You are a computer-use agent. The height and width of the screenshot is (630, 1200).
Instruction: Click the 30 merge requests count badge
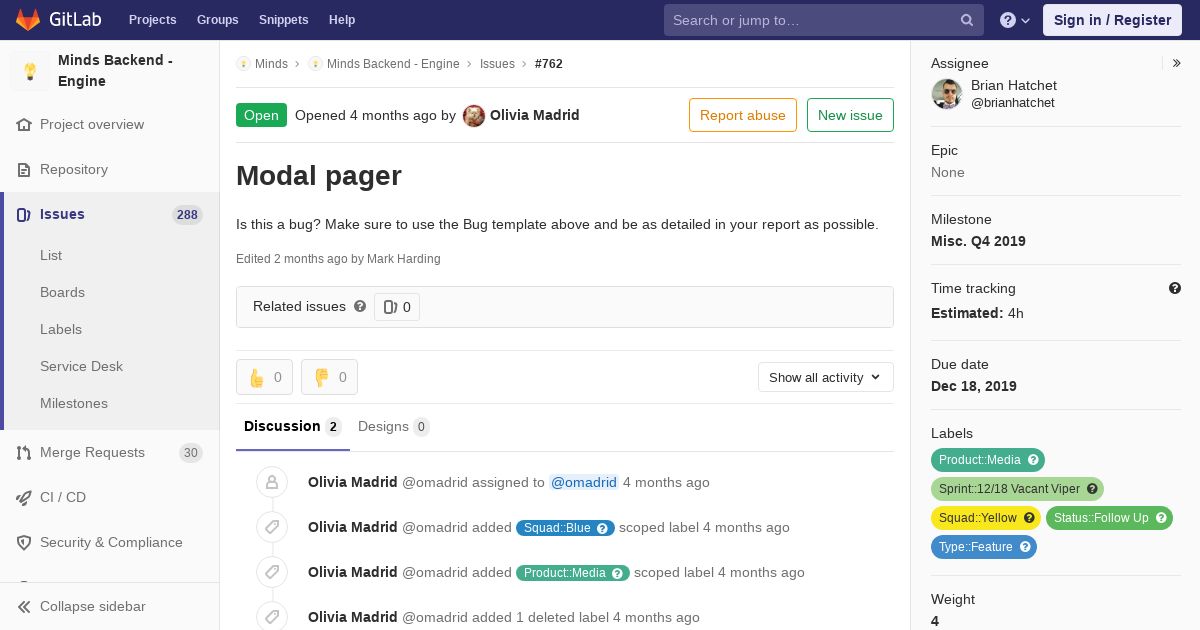pyautogui.click(x=191, y=453)
